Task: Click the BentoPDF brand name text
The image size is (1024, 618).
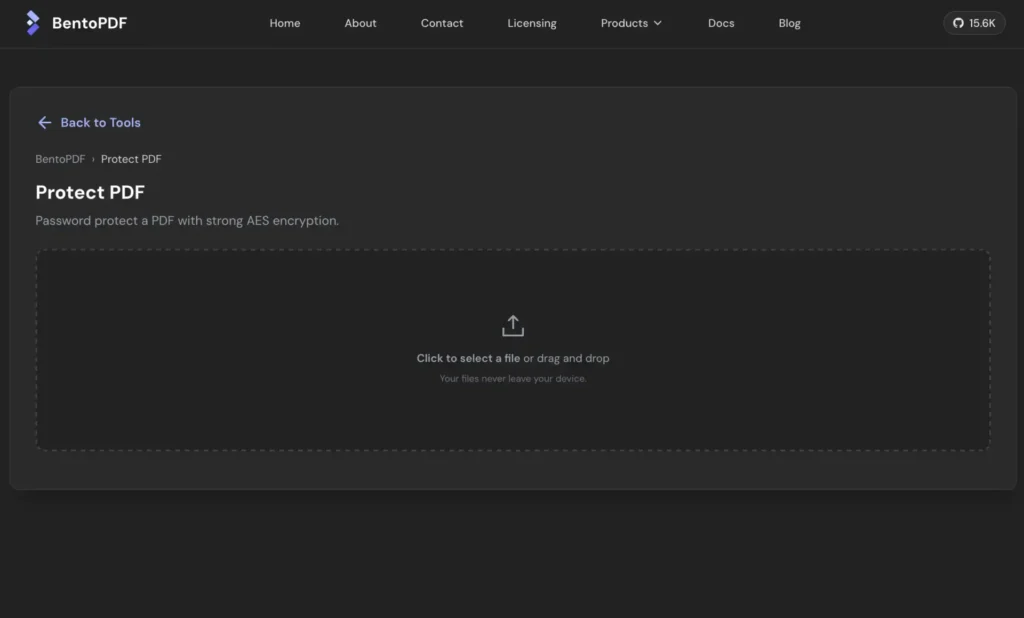Action: point(89,23)
